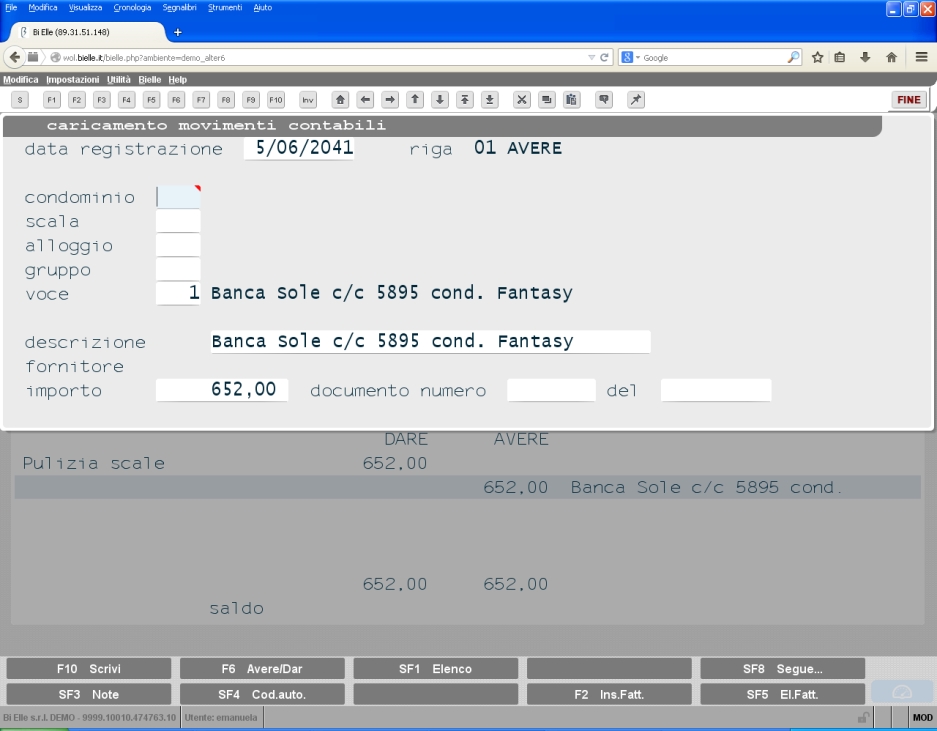Viewport: 937px width, 731px height.
Task: Open the Impostazioni menu
Action: pyautogui.click(x=72, y=79)
